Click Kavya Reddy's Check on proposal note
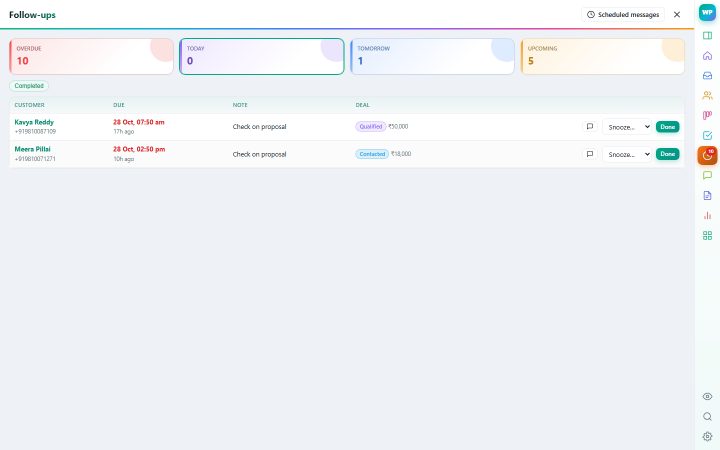 click(x=259, y=127)
